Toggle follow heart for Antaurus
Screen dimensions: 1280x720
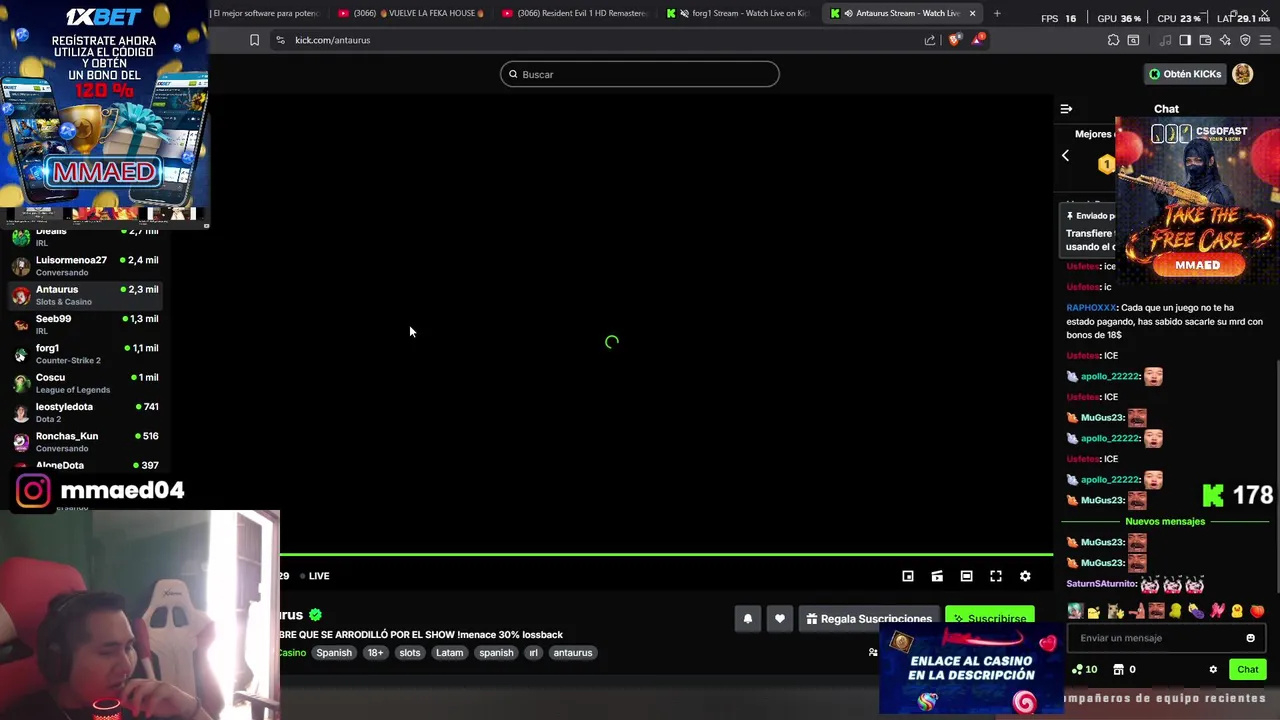click(x=780, y=619)
